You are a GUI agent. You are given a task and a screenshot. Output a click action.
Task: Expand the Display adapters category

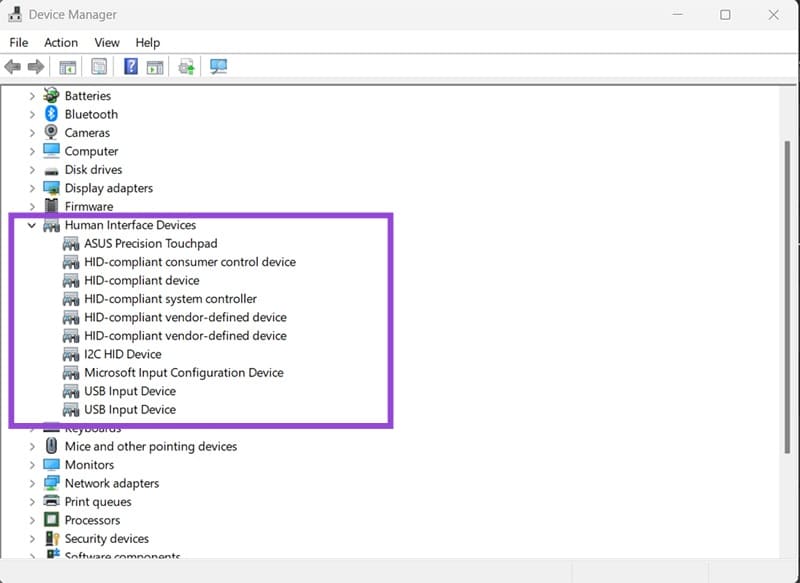pyautogui.click(x=32, y=188)
